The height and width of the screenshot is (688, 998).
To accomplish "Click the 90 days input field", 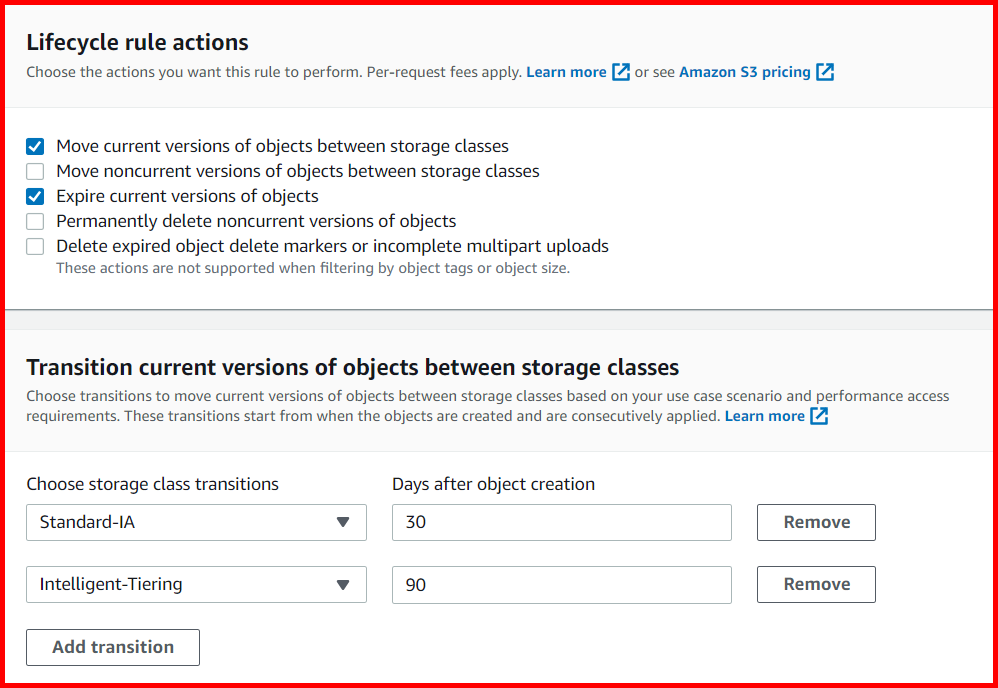I will click(x=560, y=584).
